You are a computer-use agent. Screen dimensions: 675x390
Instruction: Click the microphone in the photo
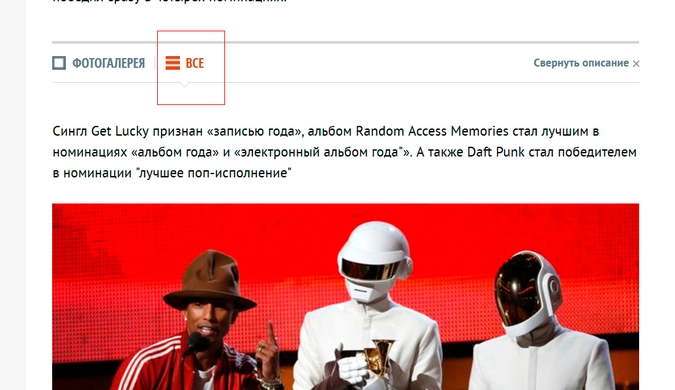196,343
